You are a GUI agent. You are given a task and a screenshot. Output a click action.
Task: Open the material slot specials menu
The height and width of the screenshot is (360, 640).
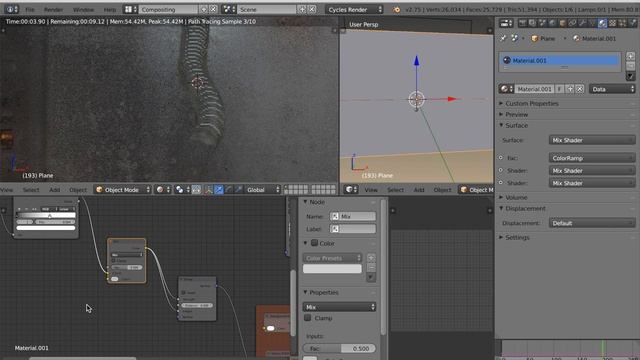point(630,76)
